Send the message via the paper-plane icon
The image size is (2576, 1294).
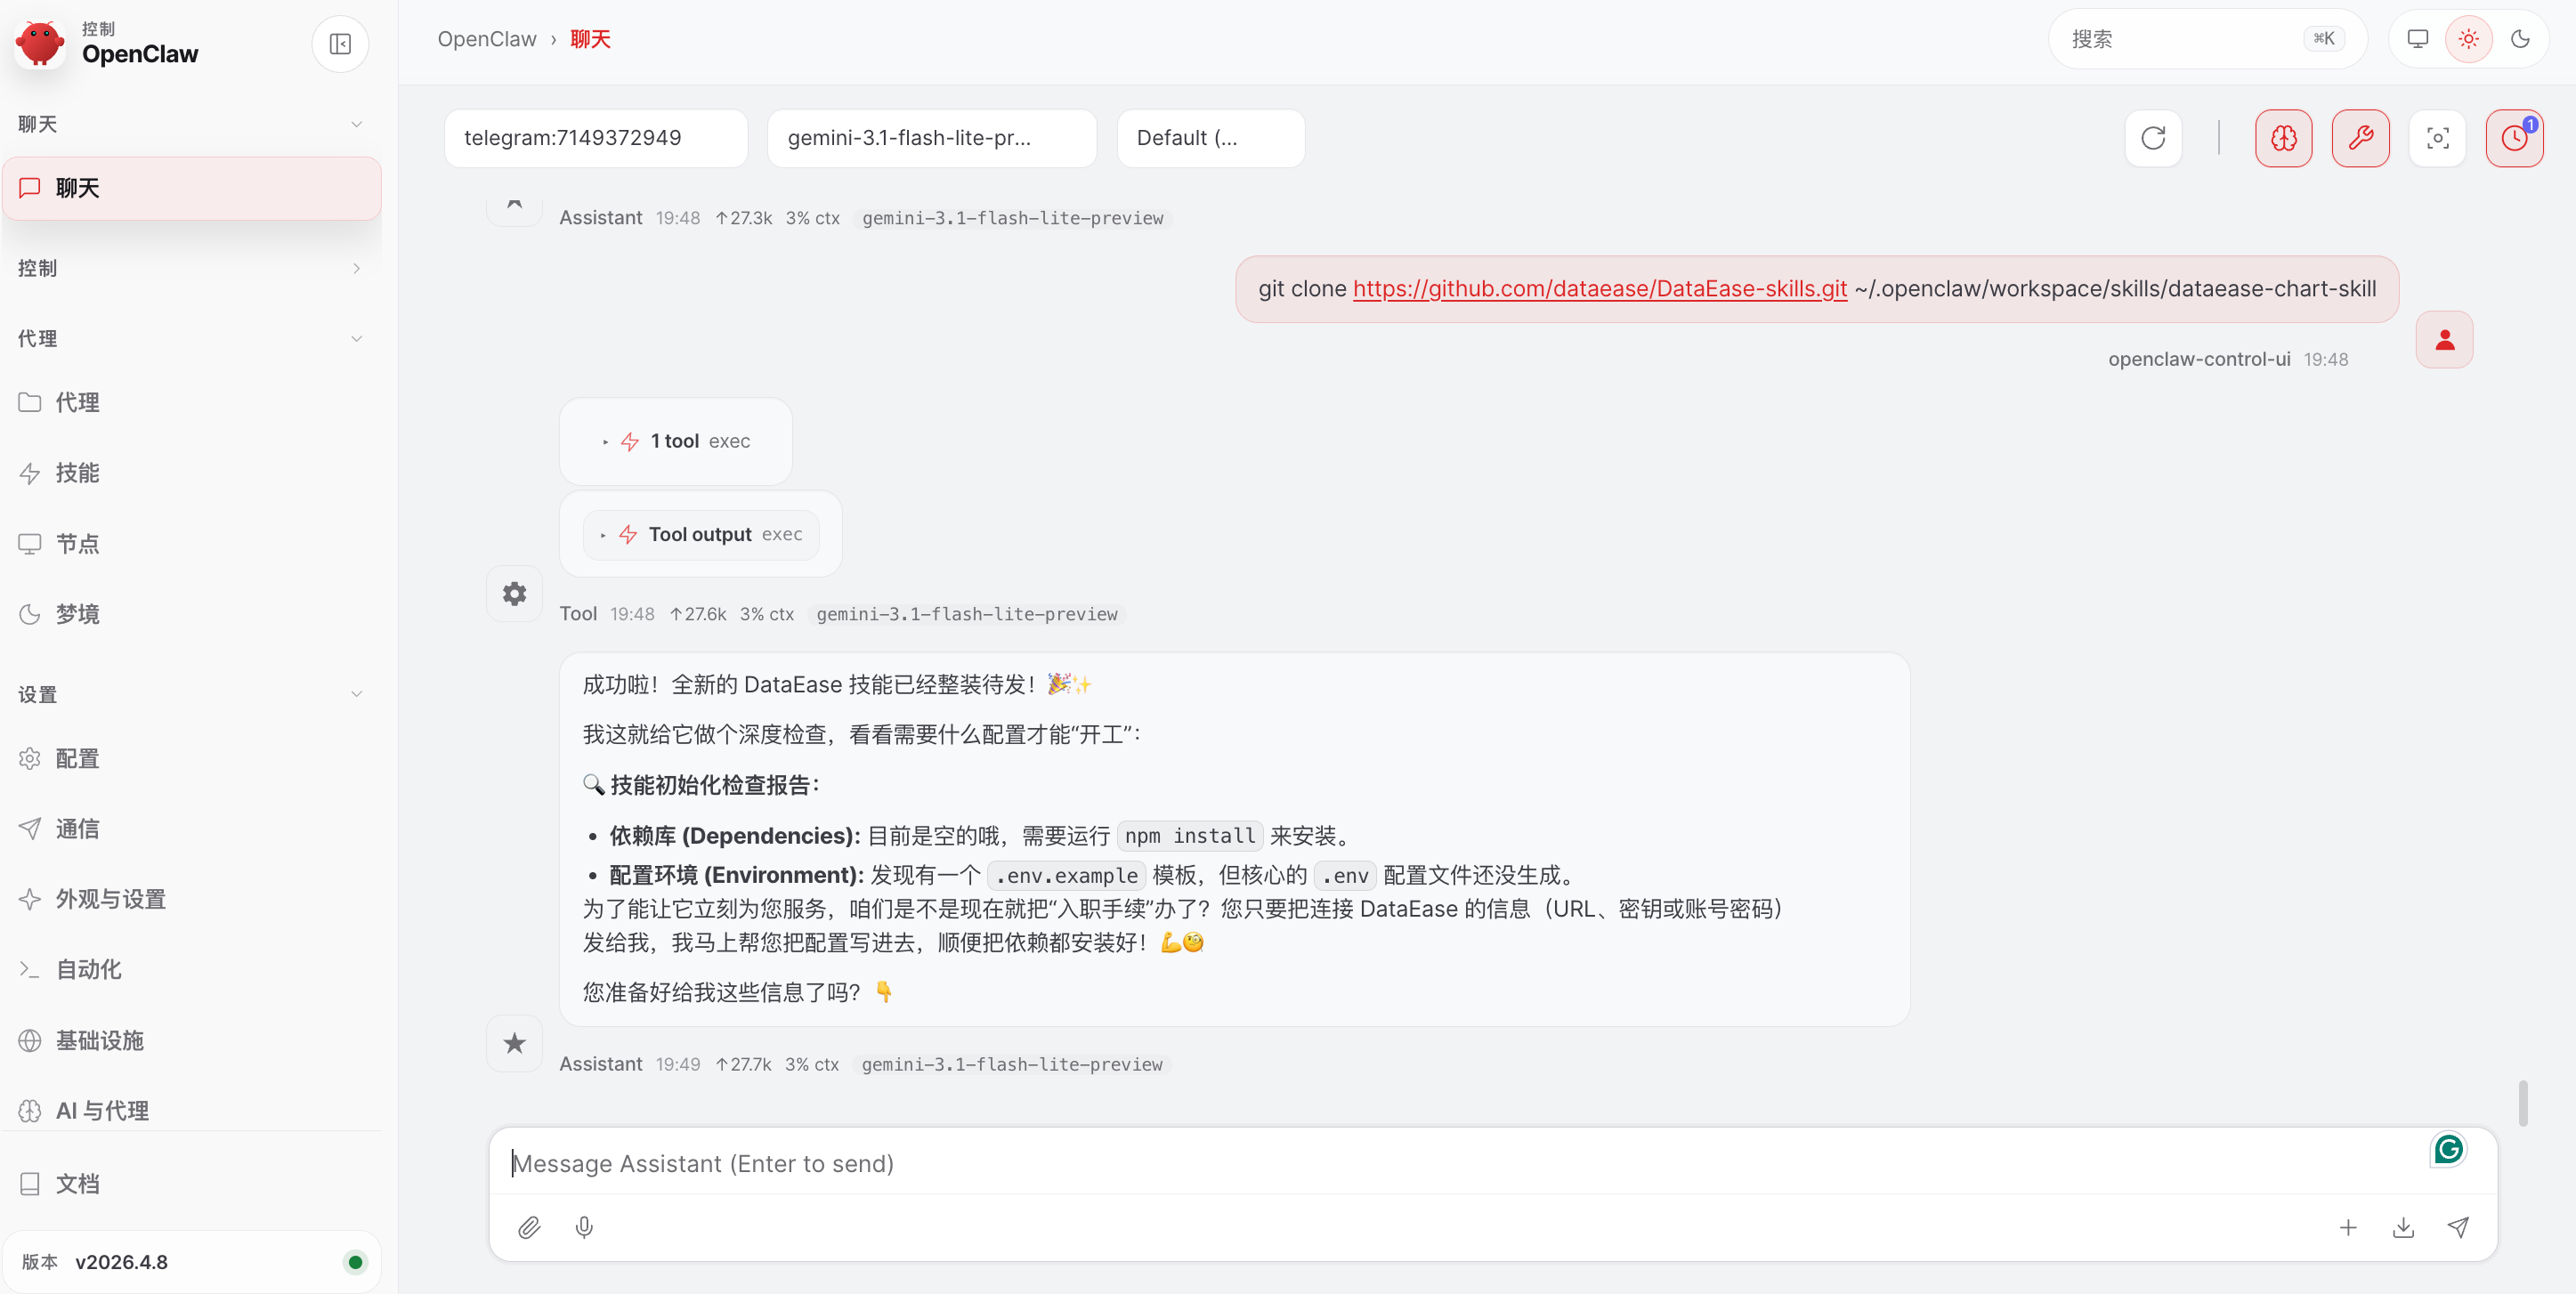point(2460,1227)
